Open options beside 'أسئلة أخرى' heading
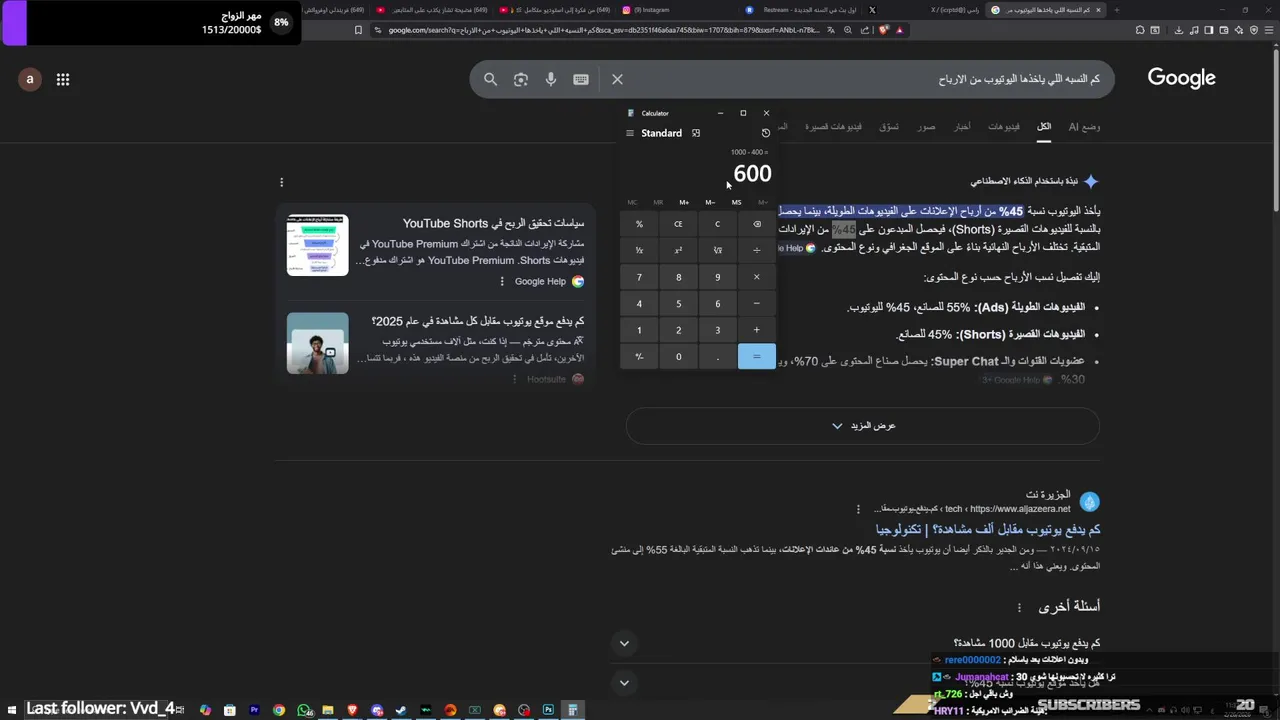 pos(1019,607)
